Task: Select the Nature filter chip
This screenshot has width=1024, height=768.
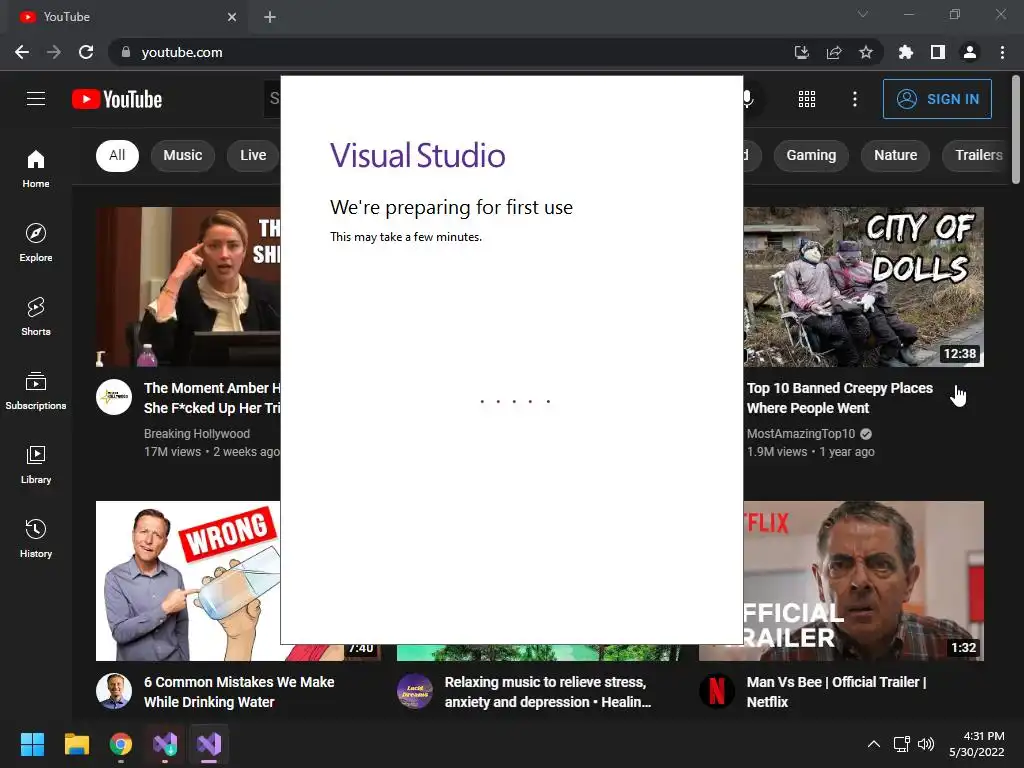Action: pyautogui.click(x=895, y=155)
